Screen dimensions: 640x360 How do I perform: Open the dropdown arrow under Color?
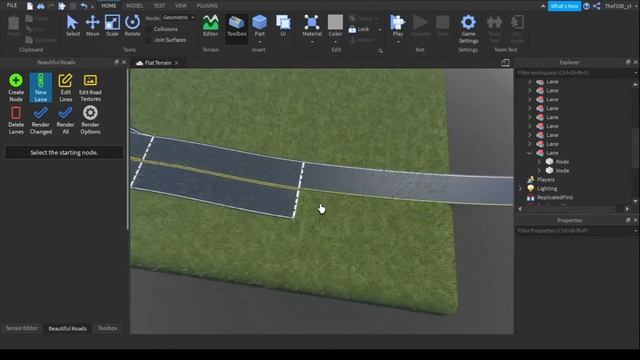(x=335, y=42)
